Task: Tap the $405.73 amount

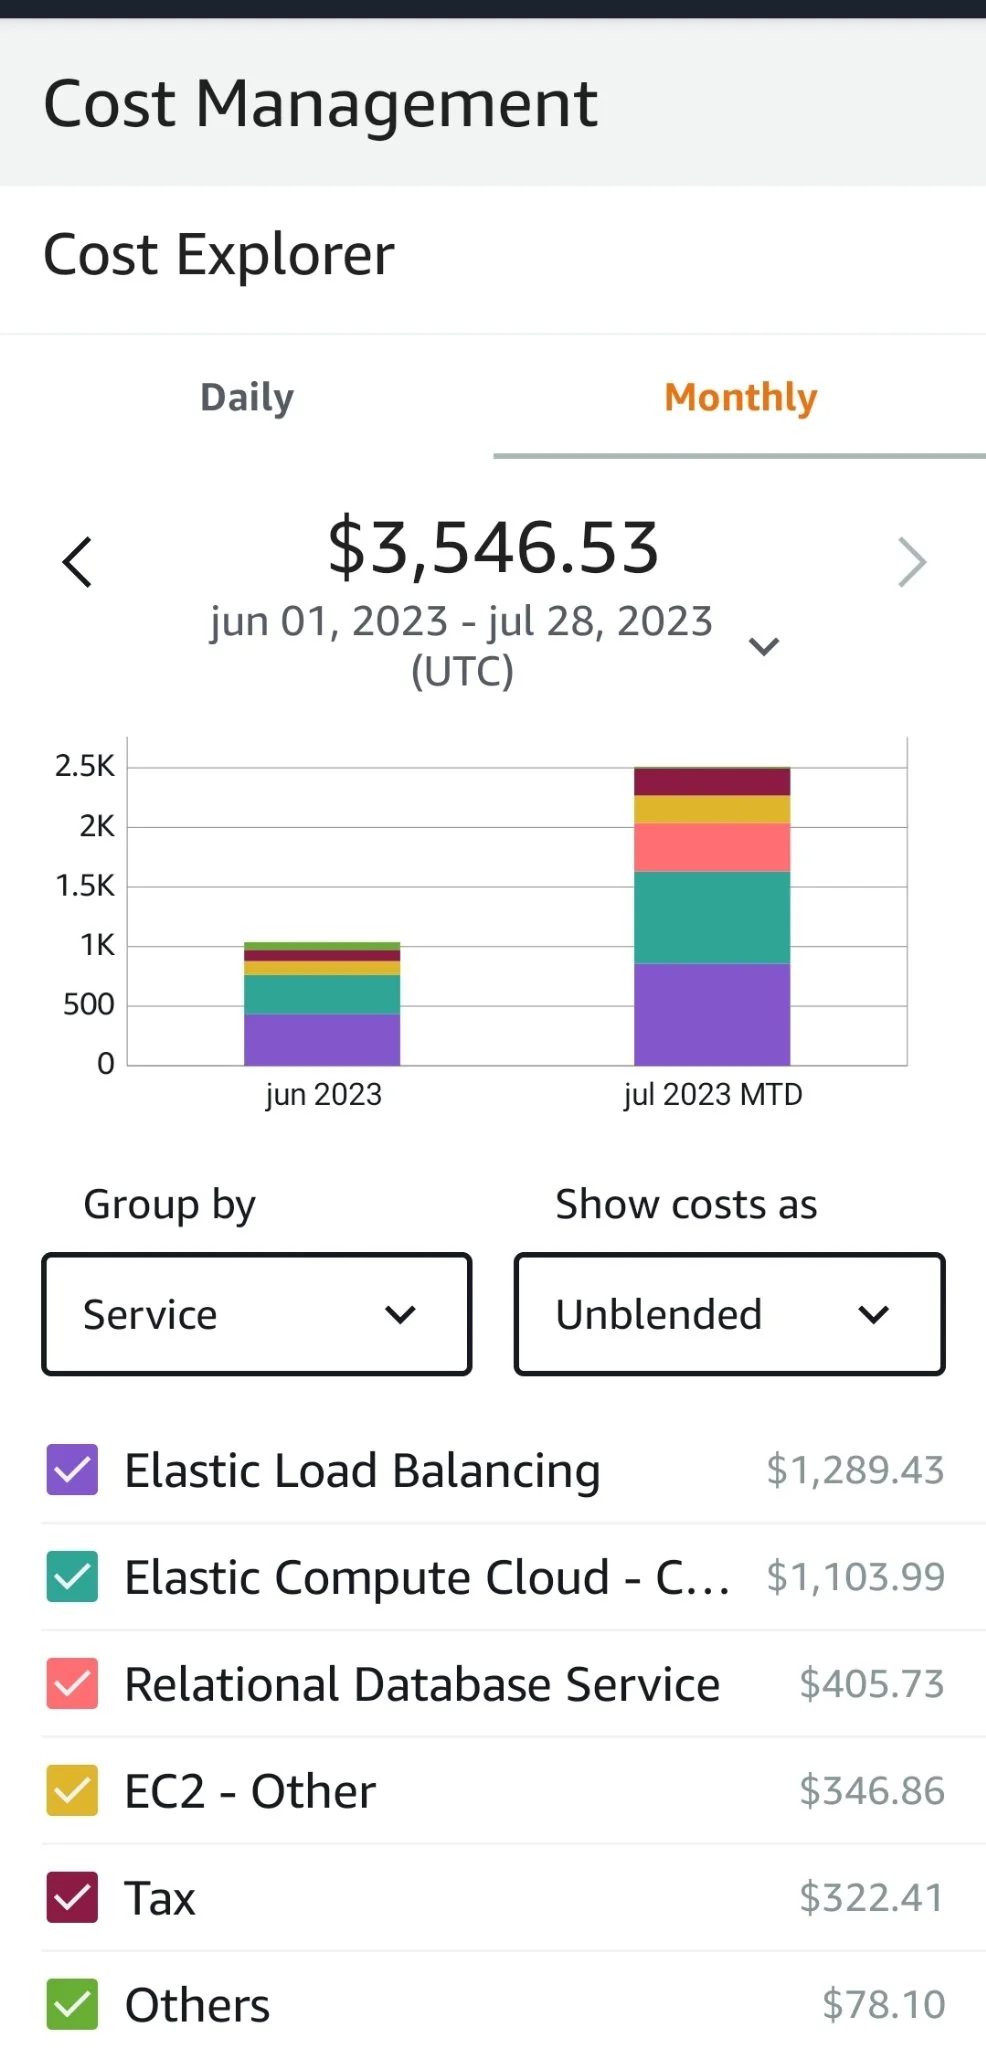Action: point(872,1684)
